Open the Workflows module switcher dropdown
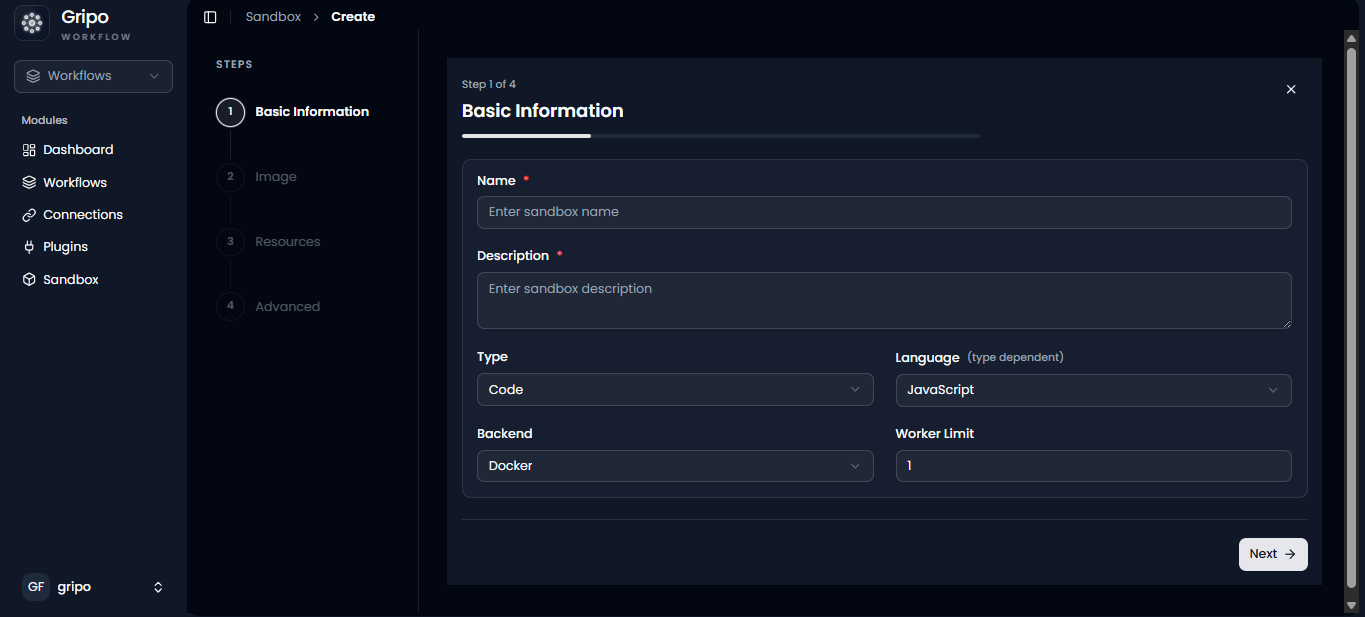Viewport: 1365px width, 617px height. coord(93,76)
